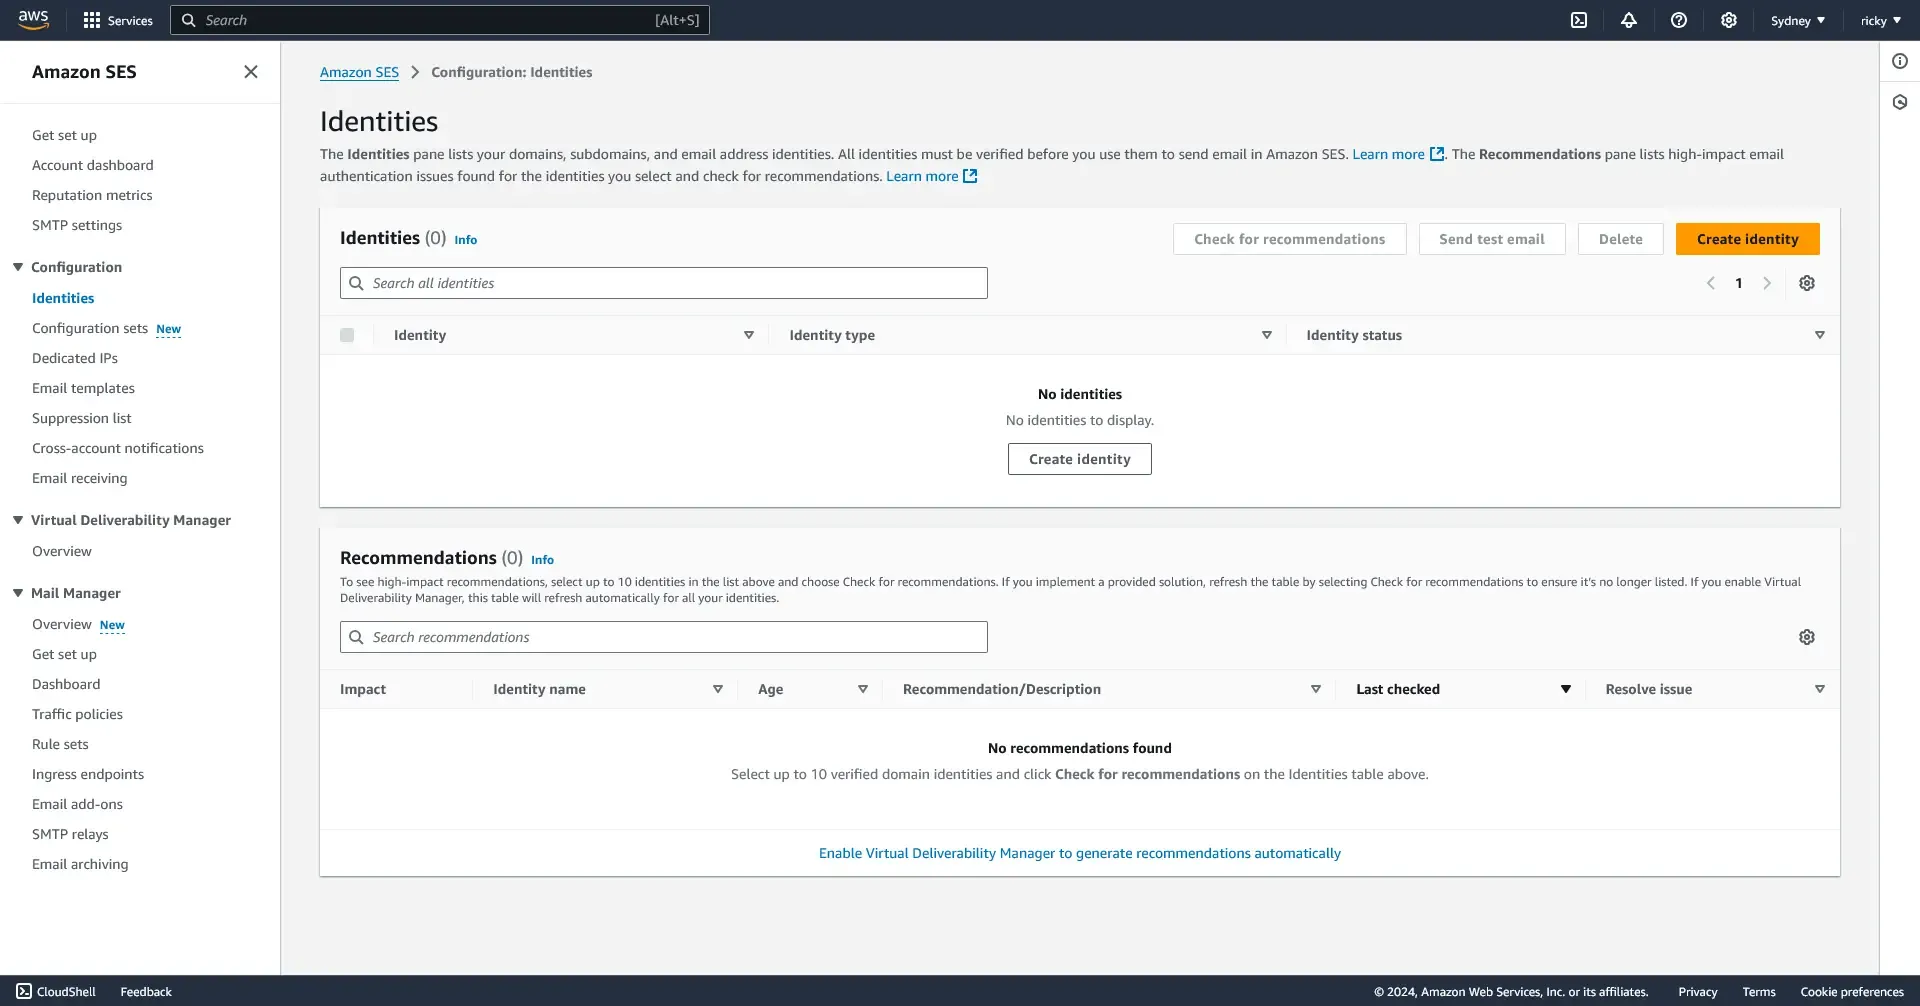Click external link icon after first Learn more
Viewport: 1920px width, 1006px height.
[x=1437, y=154]
